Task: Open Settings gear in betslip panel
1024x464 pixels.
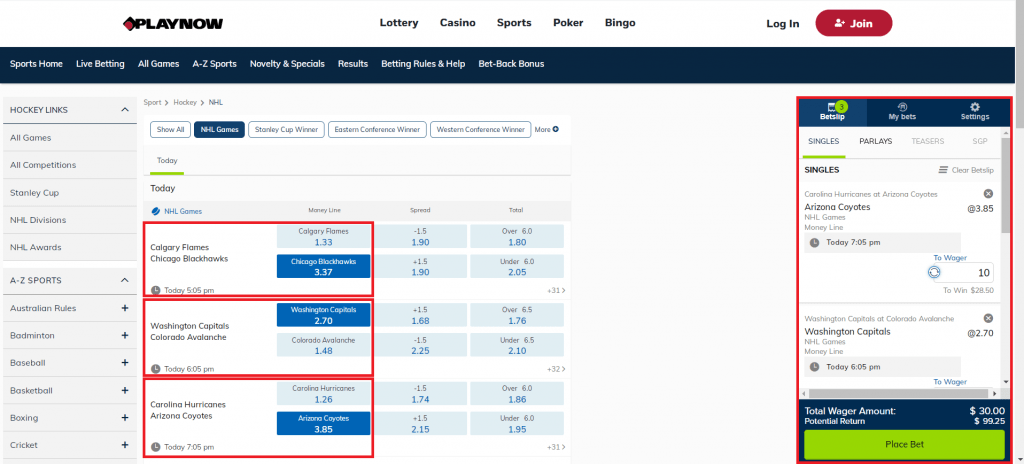Action: tap(975, 107)
